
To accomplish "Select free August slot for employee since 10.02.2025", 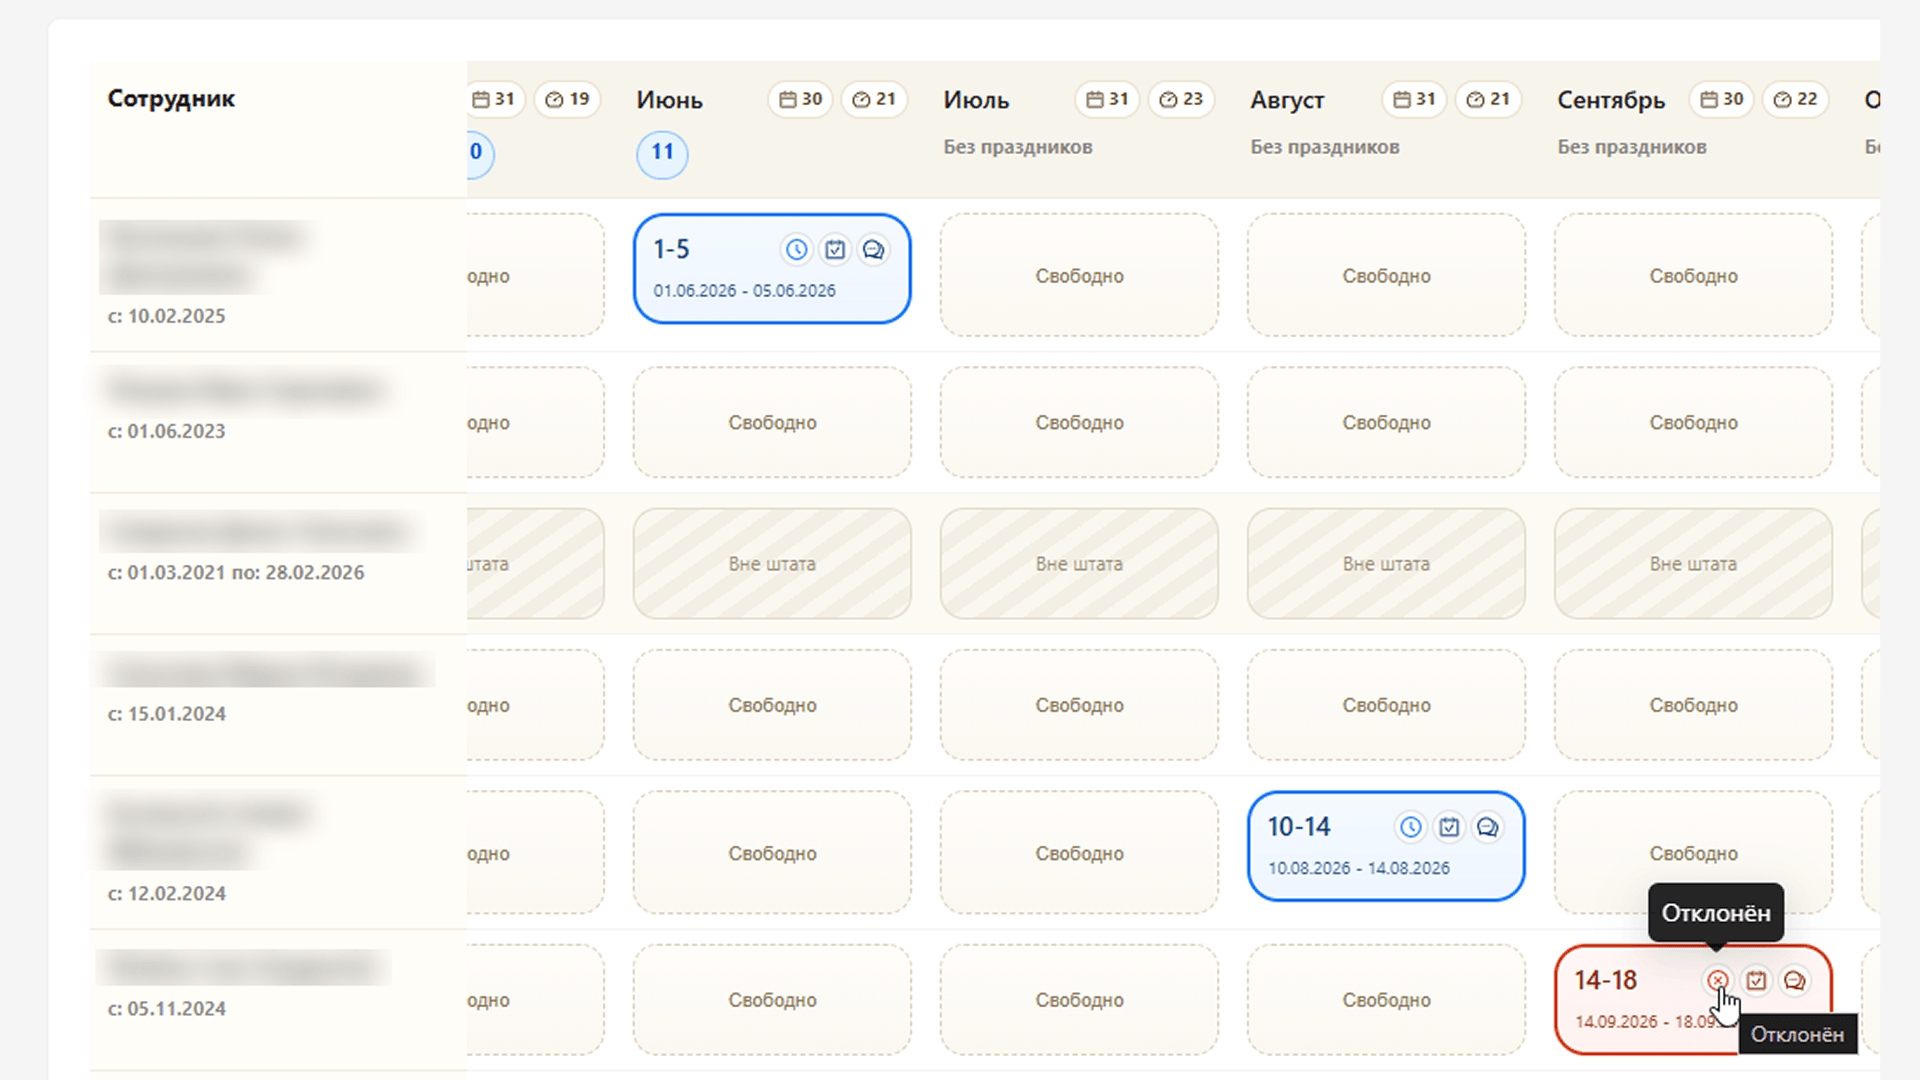I will 1386,275.
